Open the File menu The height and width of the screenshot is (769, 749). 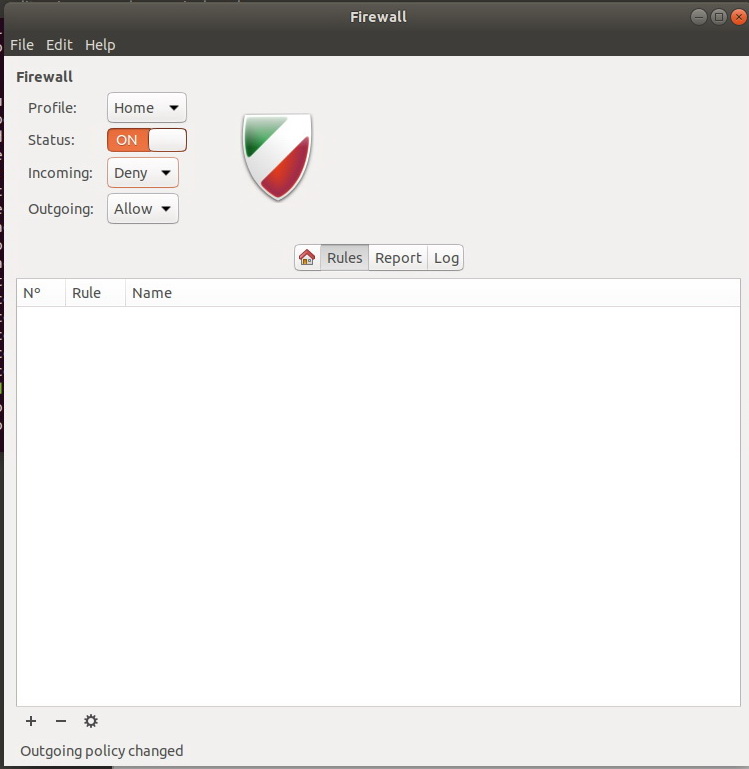(x=22, y=45)
